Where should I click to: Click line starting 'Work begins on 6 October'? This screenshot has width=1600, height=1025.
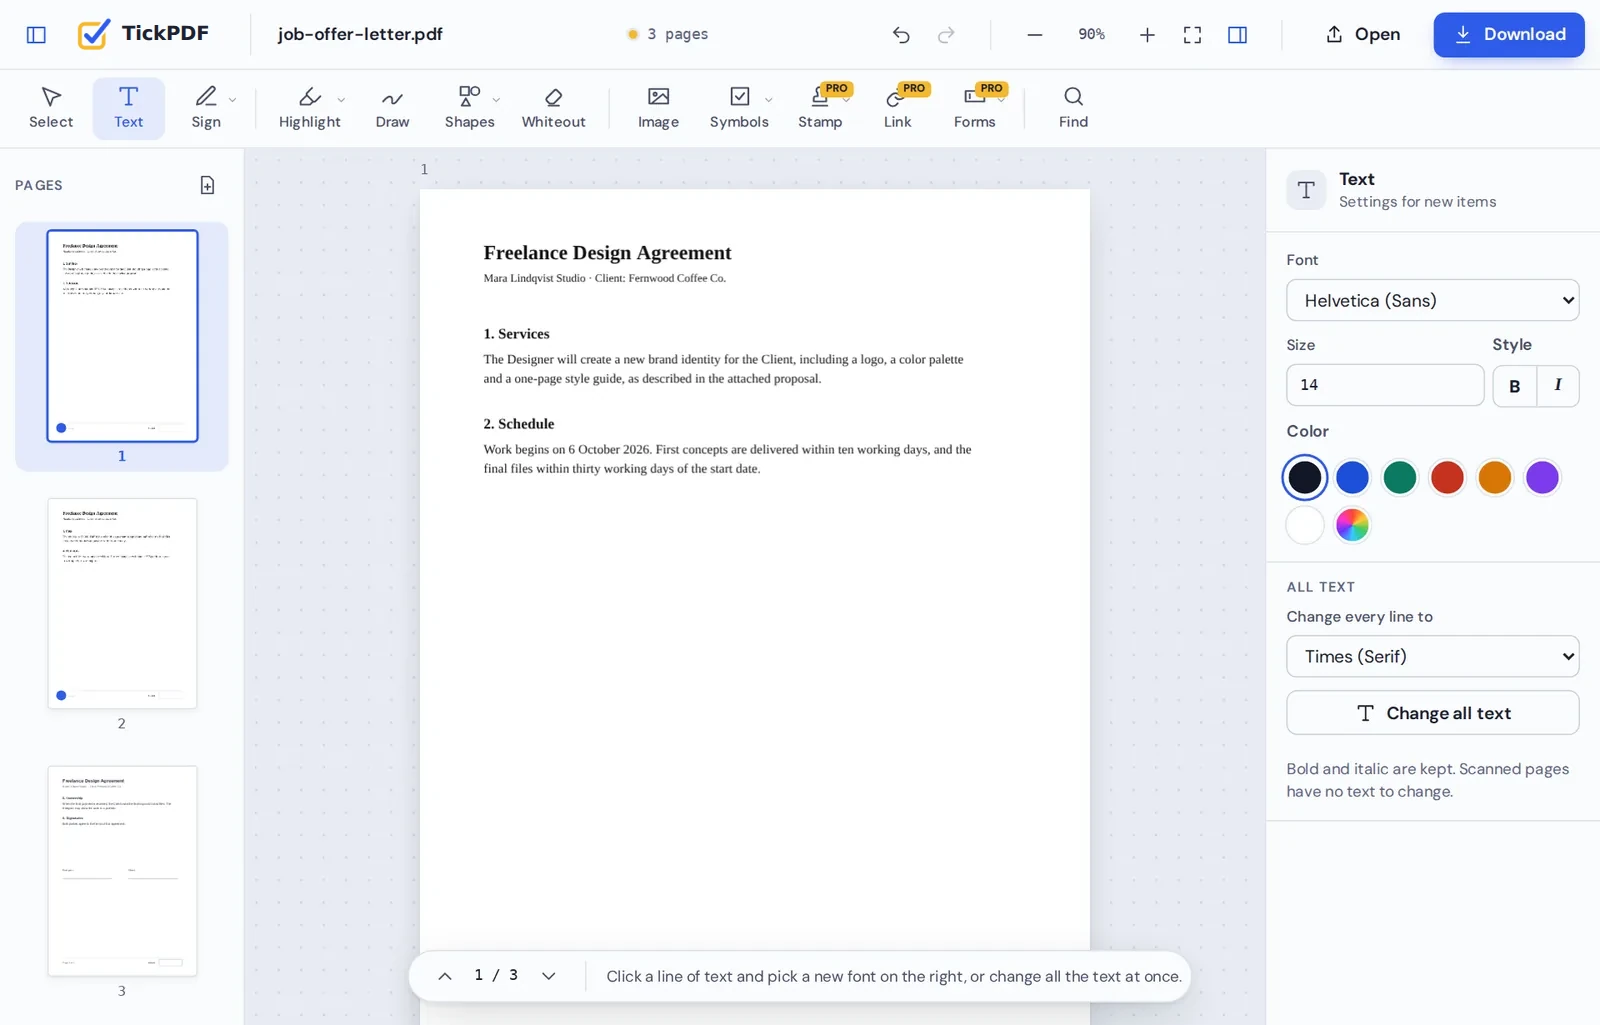click(x=727, y=450)
